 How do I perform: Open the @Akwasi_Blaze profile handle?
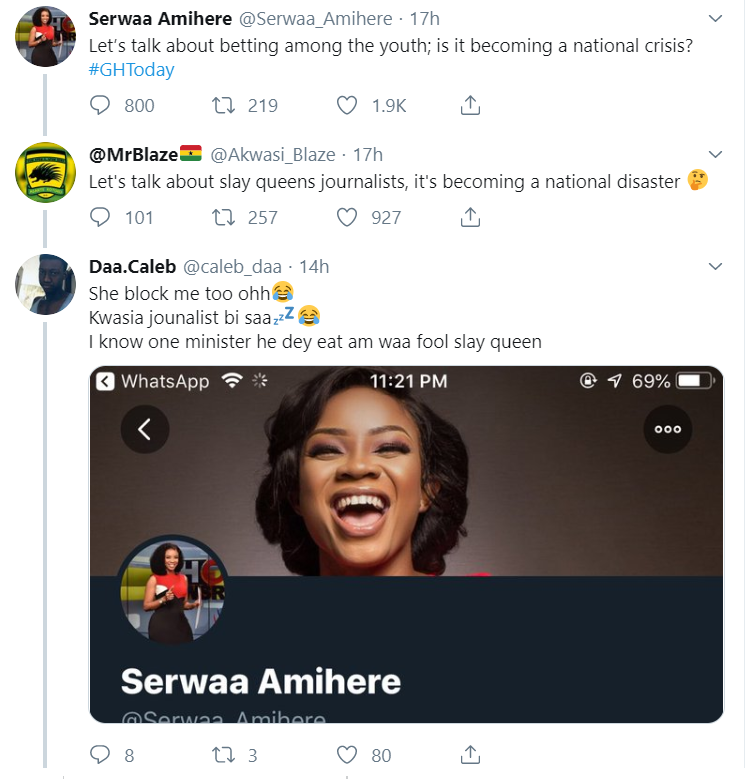(x=272, y=155)
